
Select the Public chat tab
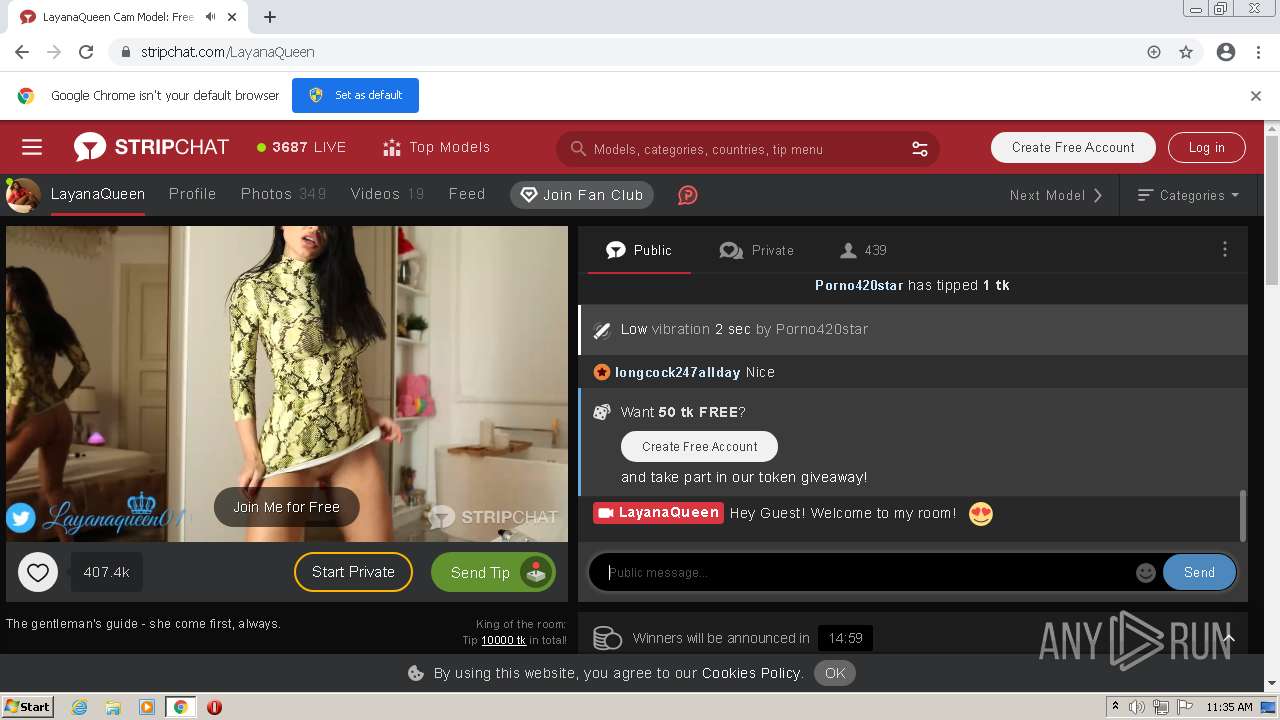pyautogui.click(x=639, y=250)
